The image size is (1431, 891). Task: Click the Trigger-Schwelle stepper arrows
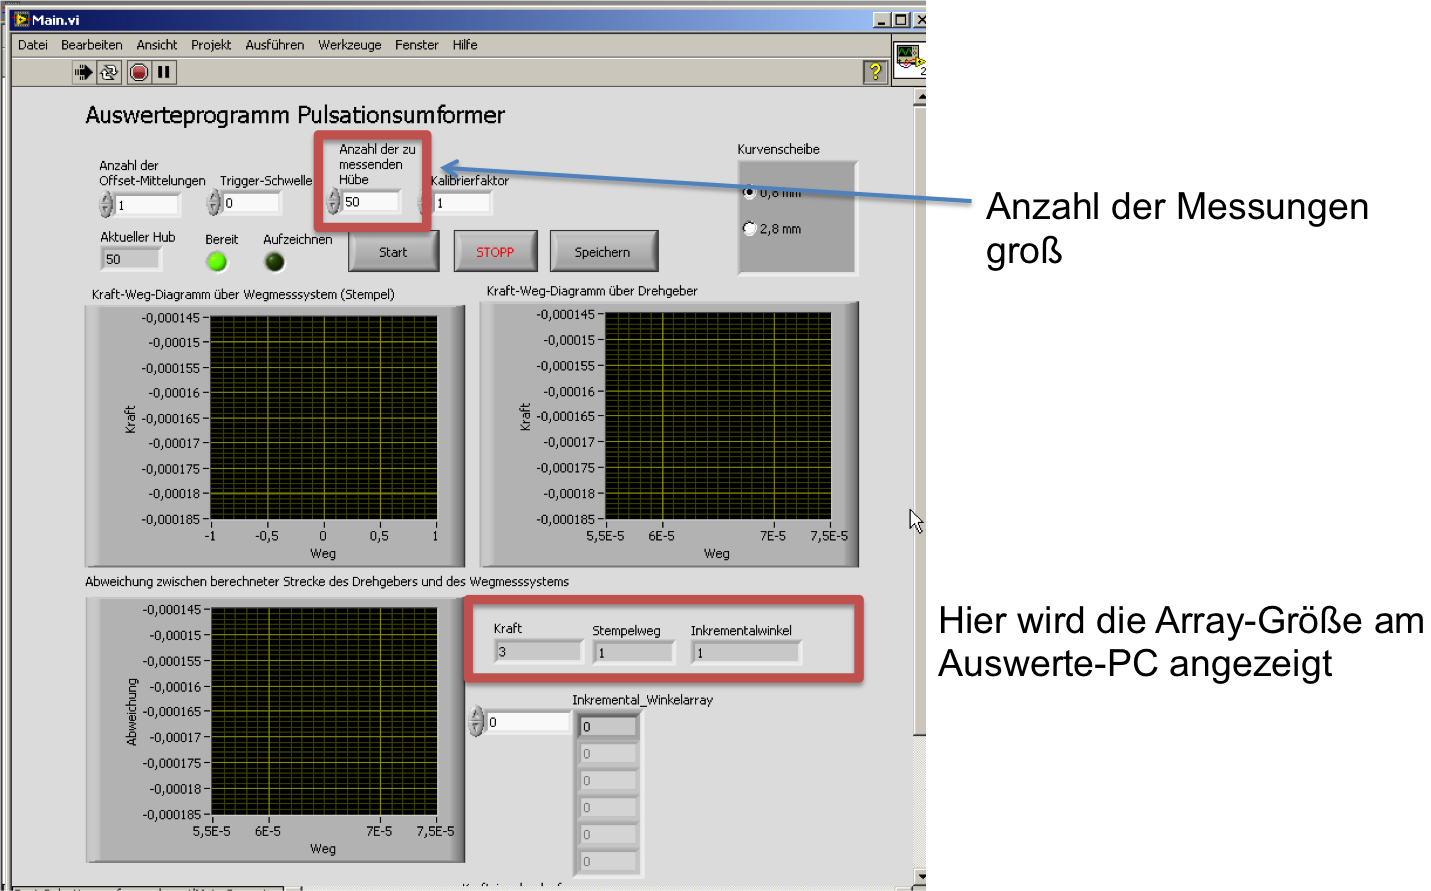[x=213, y=203]
